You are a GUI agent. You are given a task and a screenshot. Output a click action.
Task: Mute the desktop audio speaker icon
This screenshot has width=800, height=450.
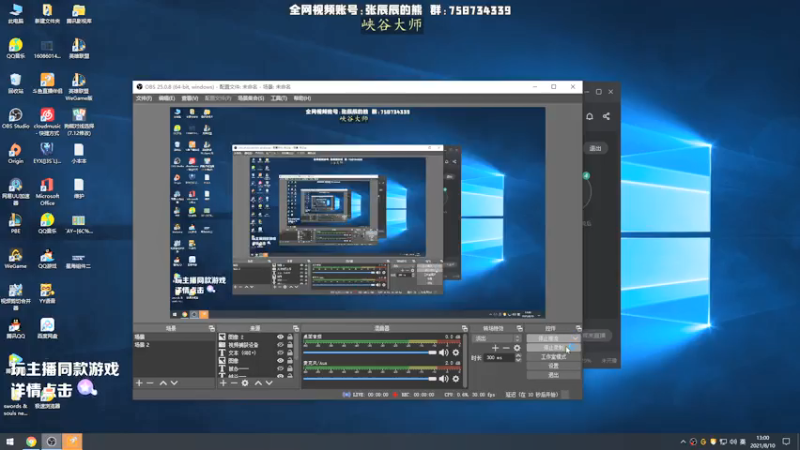coord(443,353)
